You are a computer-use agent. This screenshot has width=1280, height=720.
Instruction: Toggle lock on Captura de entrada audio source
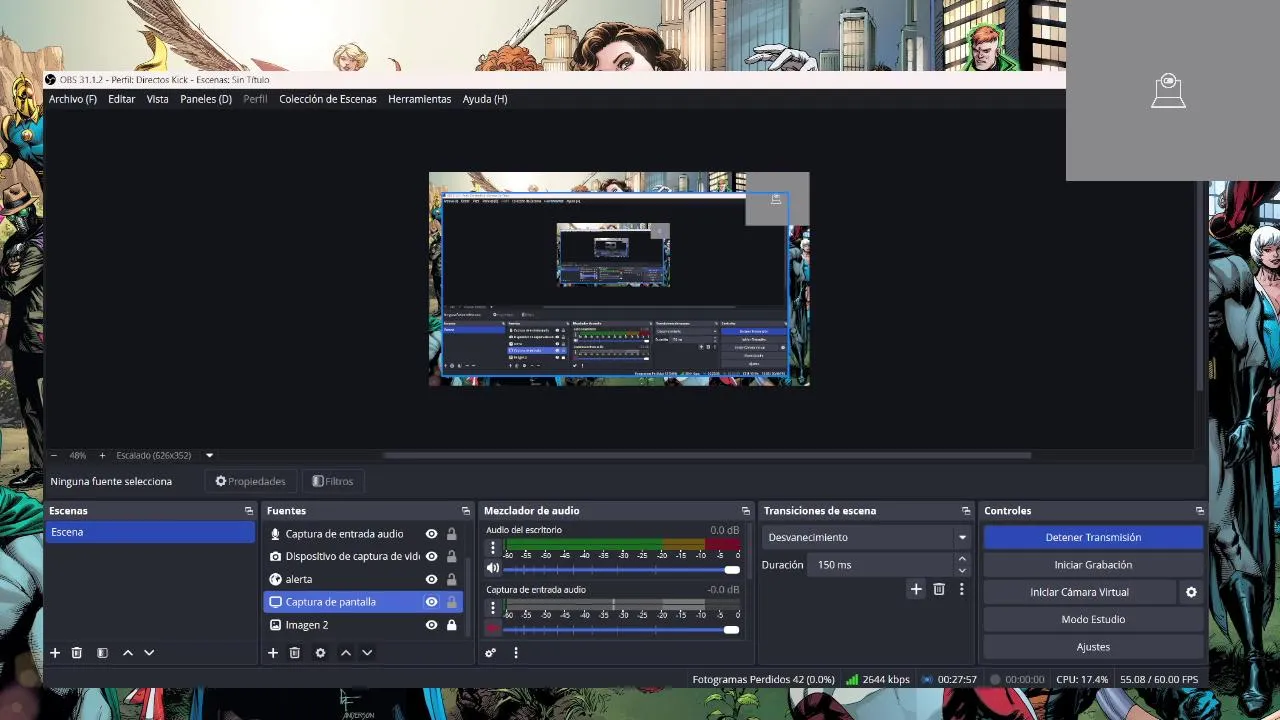point(452,534)
